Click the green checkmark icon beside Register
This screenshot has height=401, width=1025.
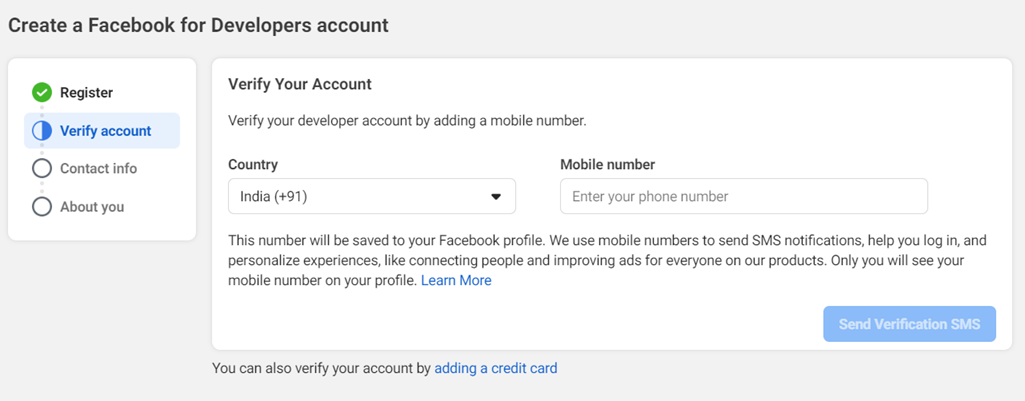[x=41, y=93]
